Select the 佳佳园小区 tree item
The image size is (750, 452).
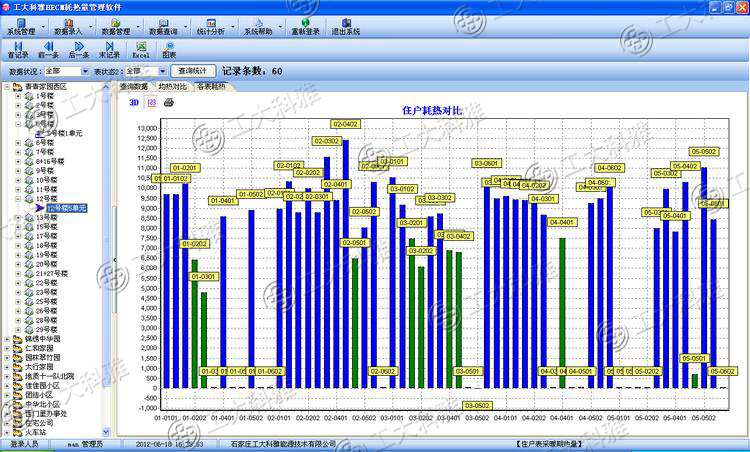[43, 386]
